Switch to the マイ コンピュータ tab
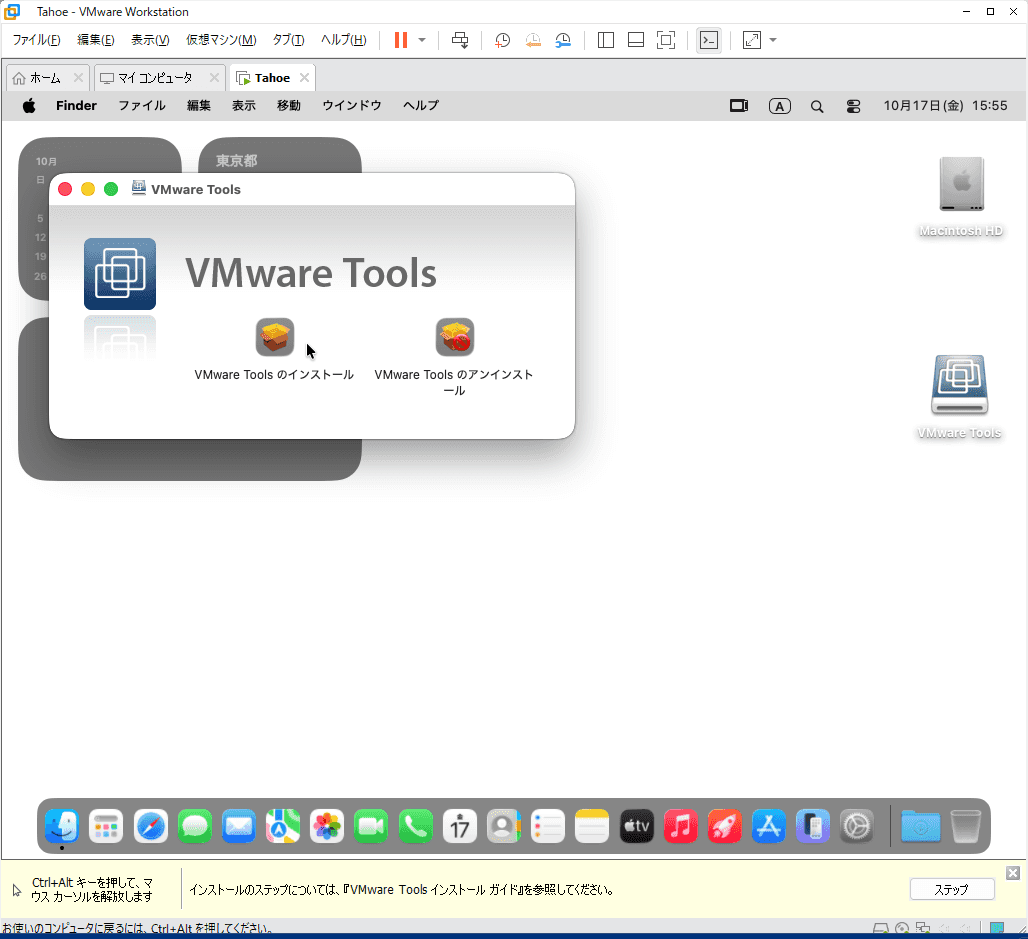Image resolution: width=1028 pixels, height=939 pixels. 154,78
